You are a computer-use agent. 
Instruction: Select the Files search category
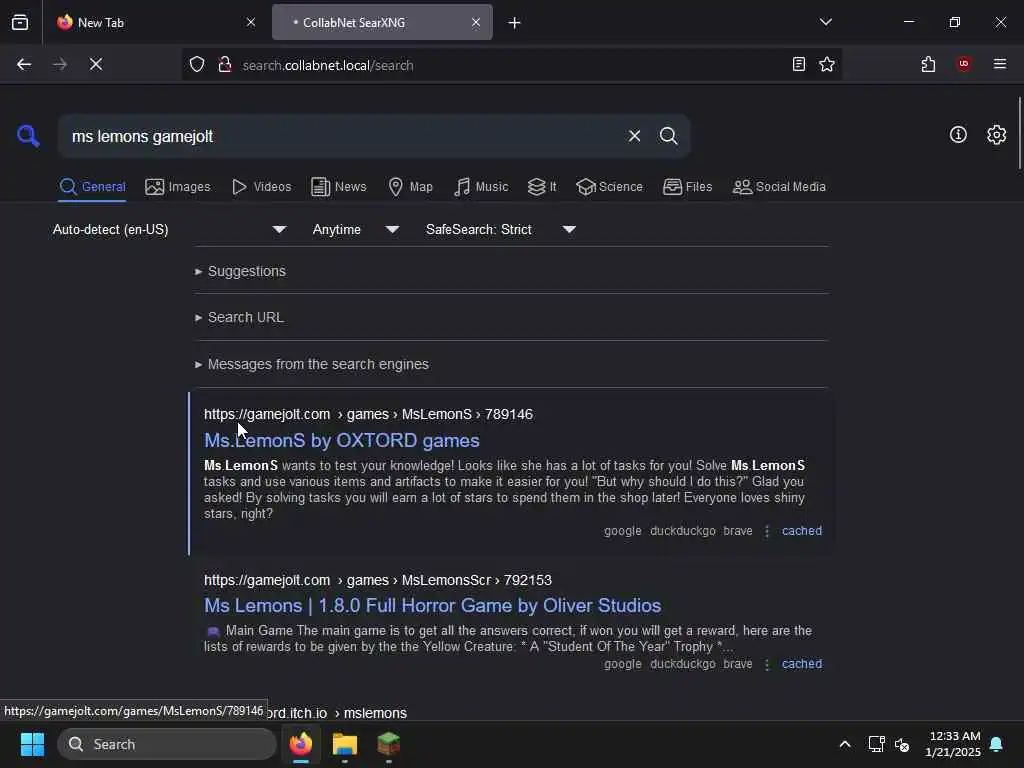687,187
